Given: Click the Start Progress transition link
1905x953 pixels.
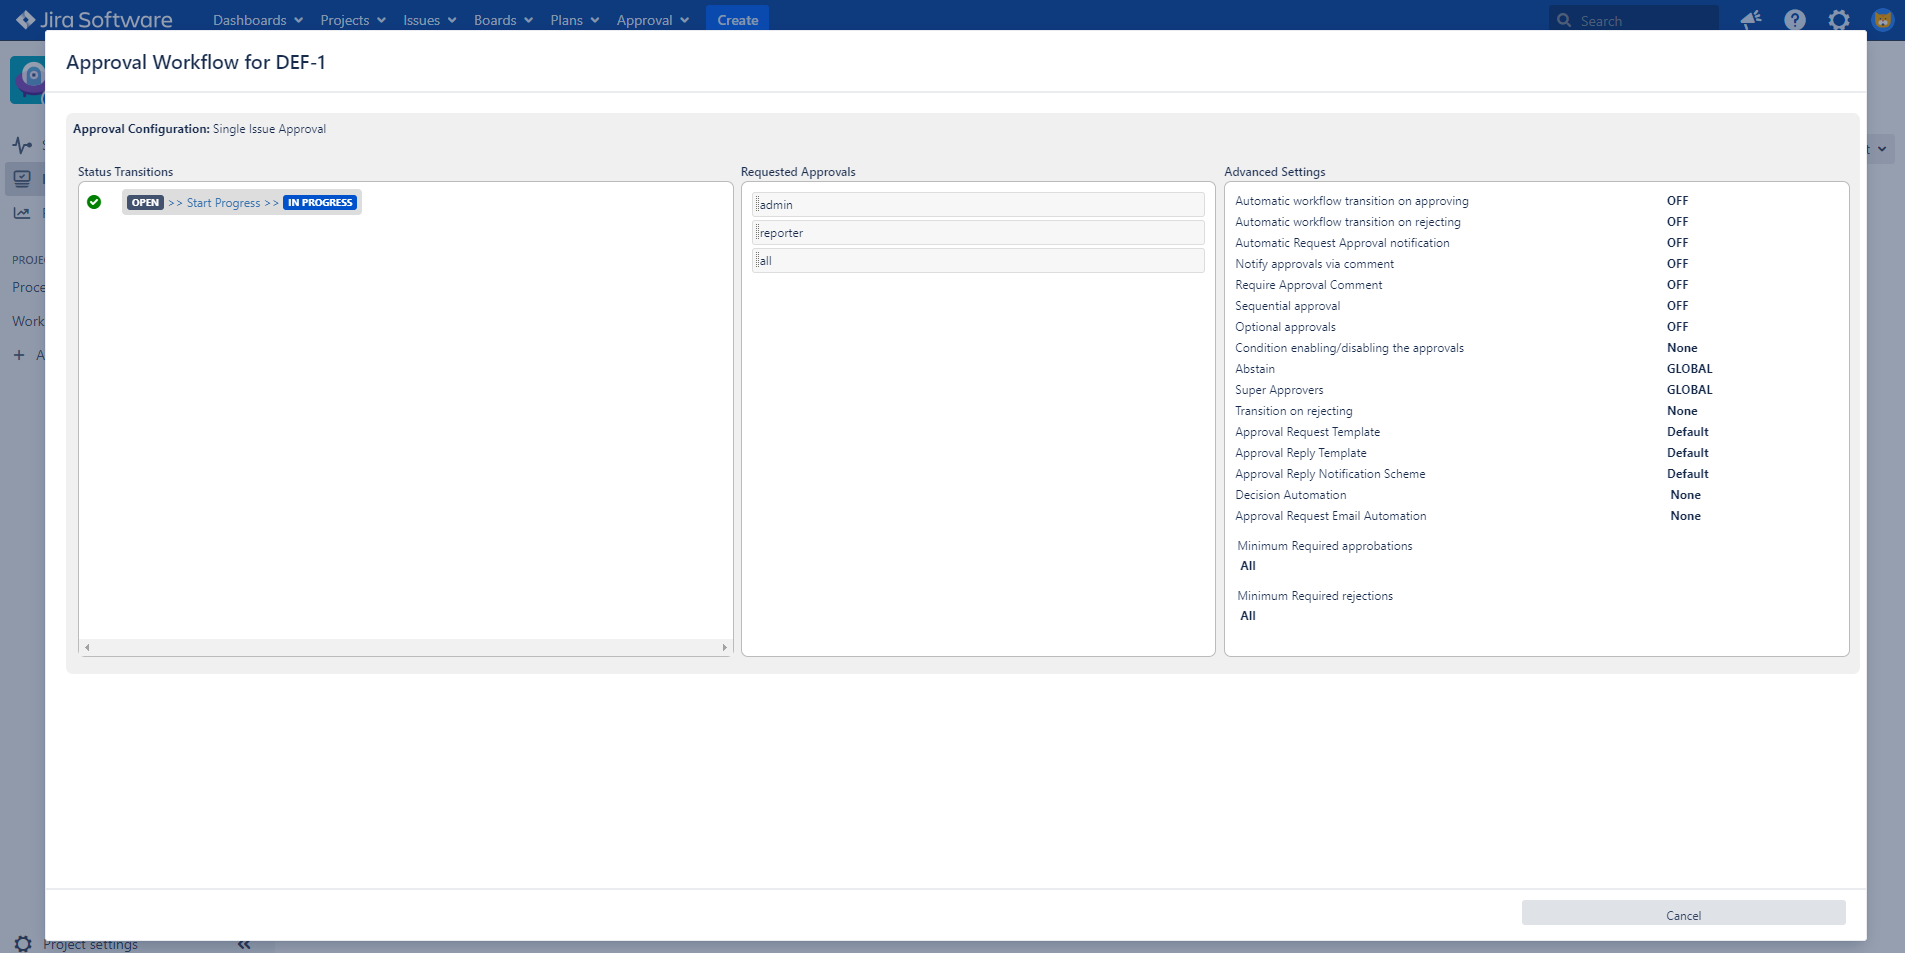Looking at the screenshot, I should 223,203.
